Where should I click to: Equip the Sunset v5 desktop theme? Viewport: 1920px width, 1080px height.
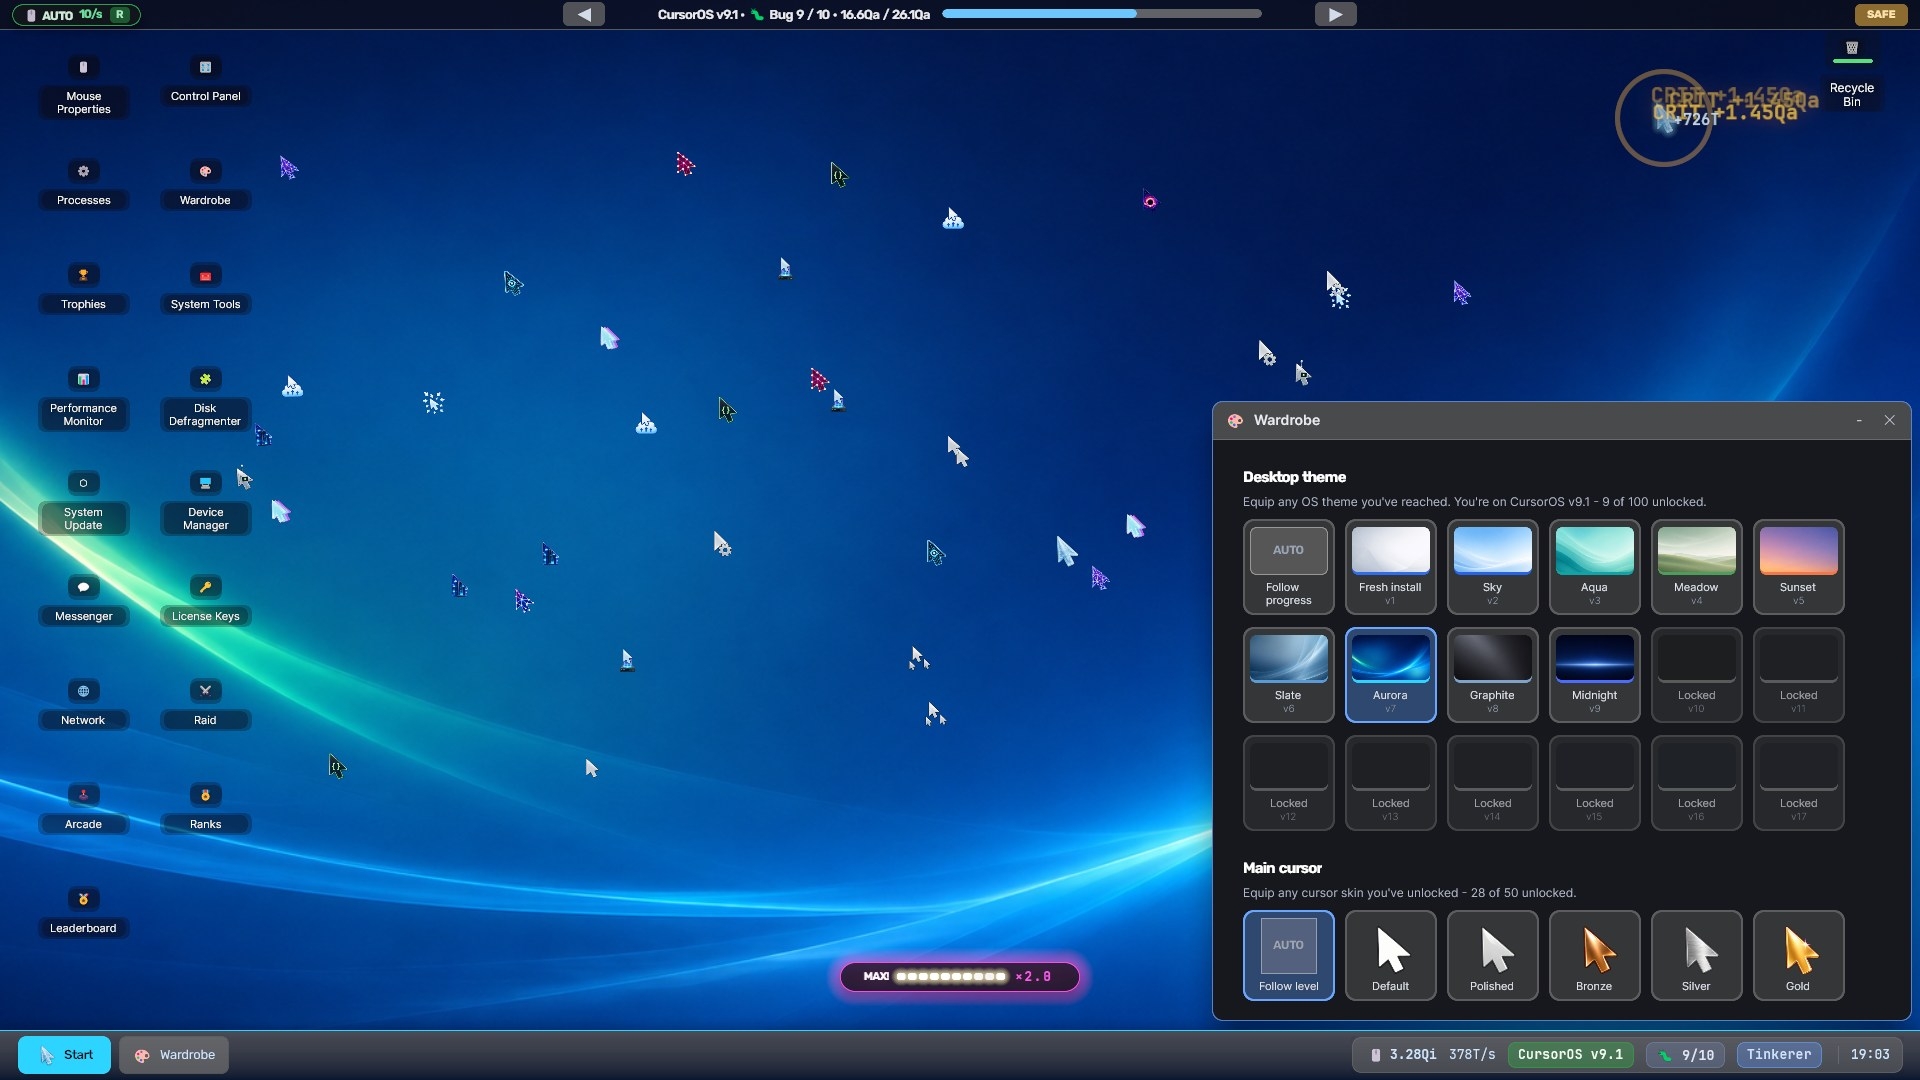tap(1798, 567)
